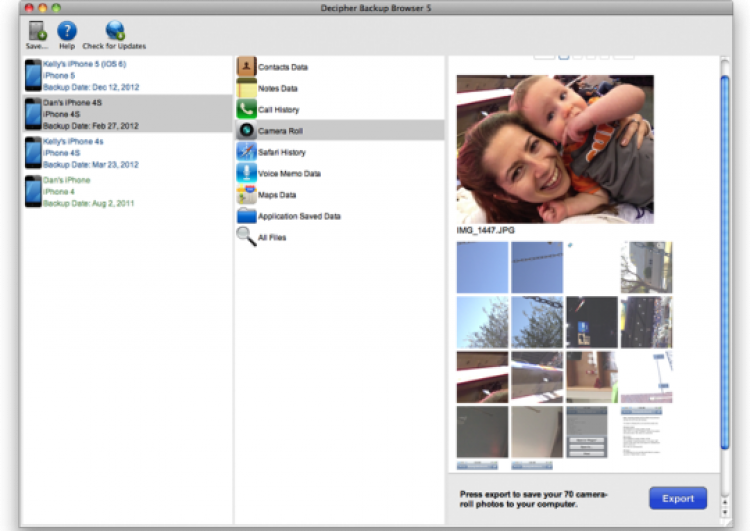This screenshot has height=531, width=750.
Task: Select Kelly's iPhone 5 (iOS 6) device icon
Action: (33, 75)
